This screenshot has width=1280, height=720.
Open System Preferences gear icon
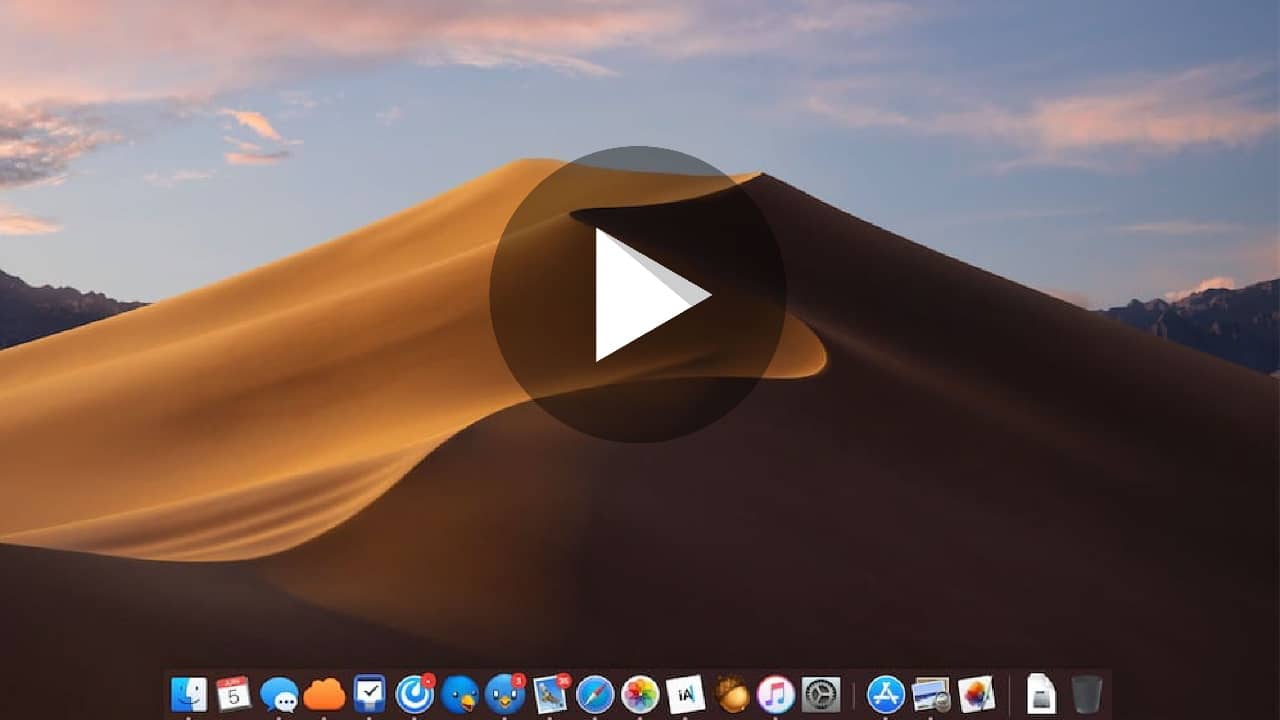tap(821, 694)
